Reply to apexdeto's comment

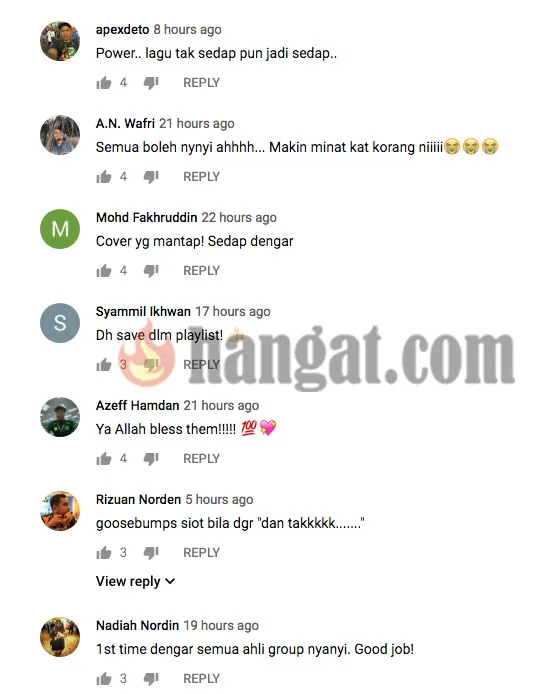pos(201,83)
